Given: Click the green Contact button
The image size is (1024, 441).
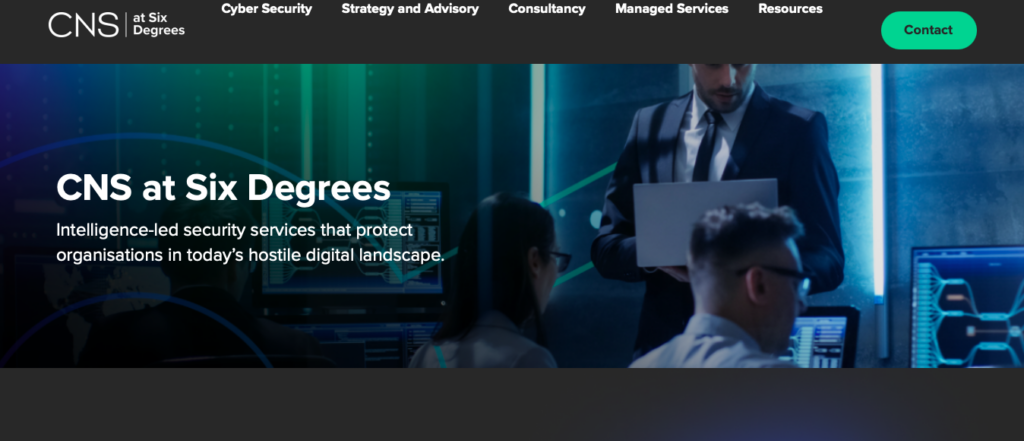Looking at the screenshot, I should pyautogui.click(x=929, y=30).
